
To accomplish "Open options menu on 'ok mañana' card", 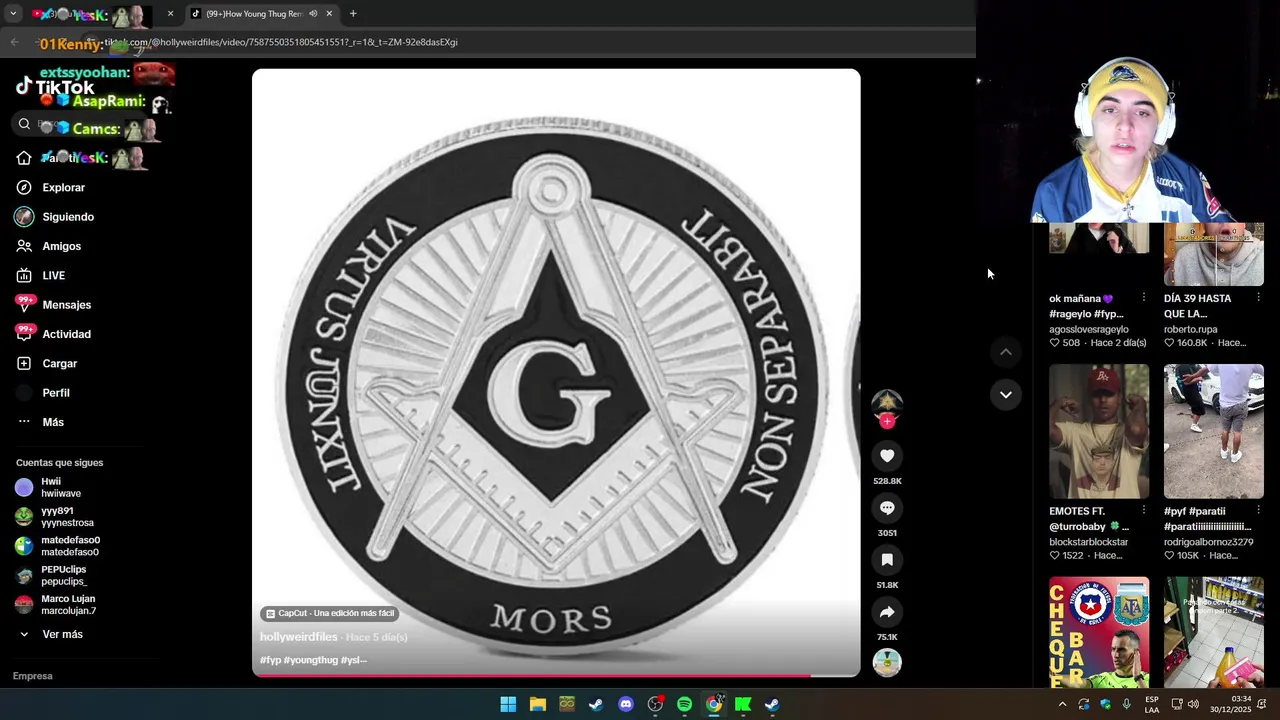I will [1144, 298].
